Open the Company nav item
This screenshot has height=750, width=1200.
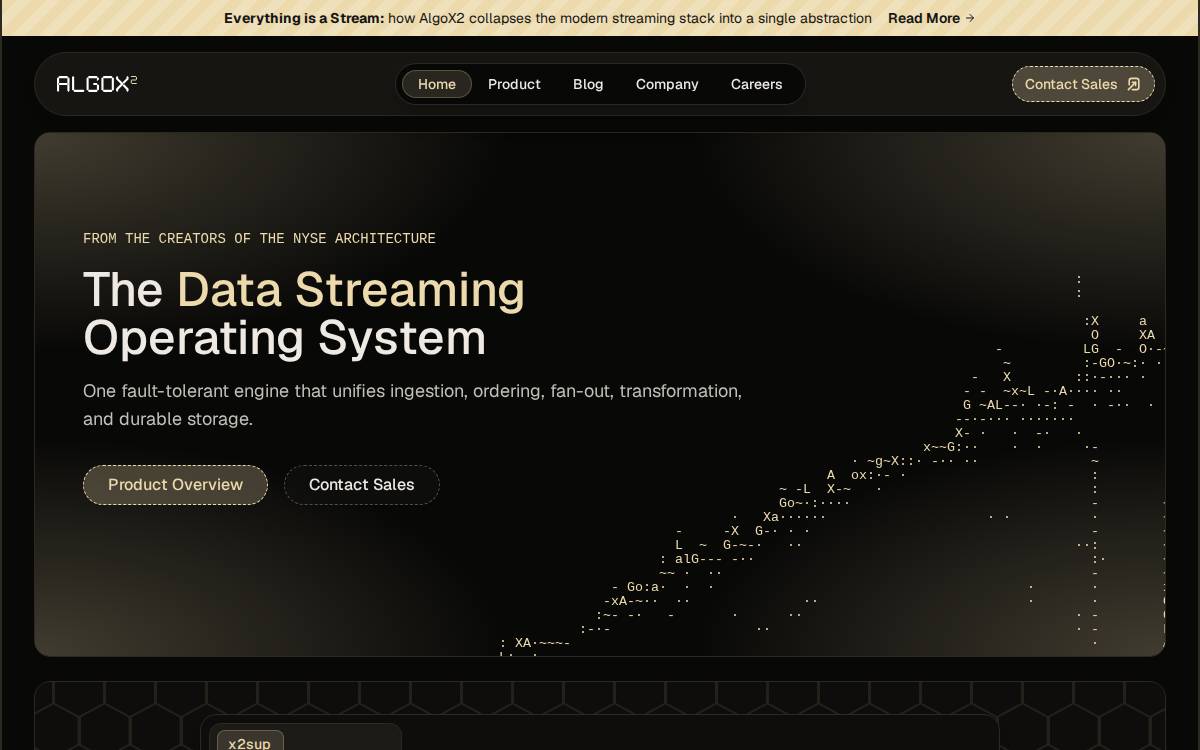(667, 84)
